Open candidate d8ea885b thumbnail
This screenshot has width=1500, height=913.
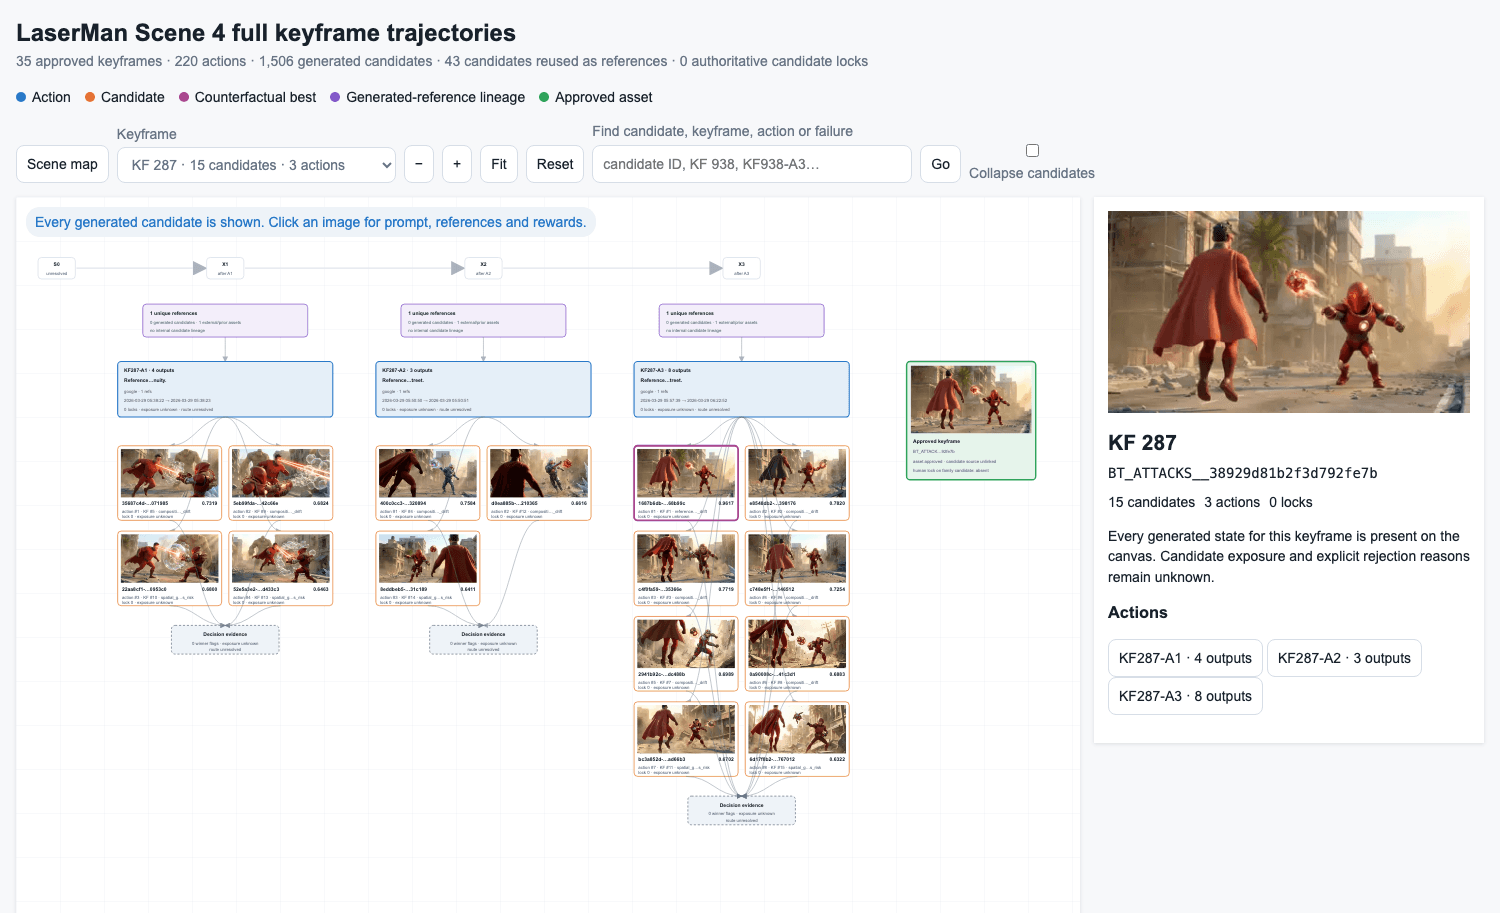point(539,473)
